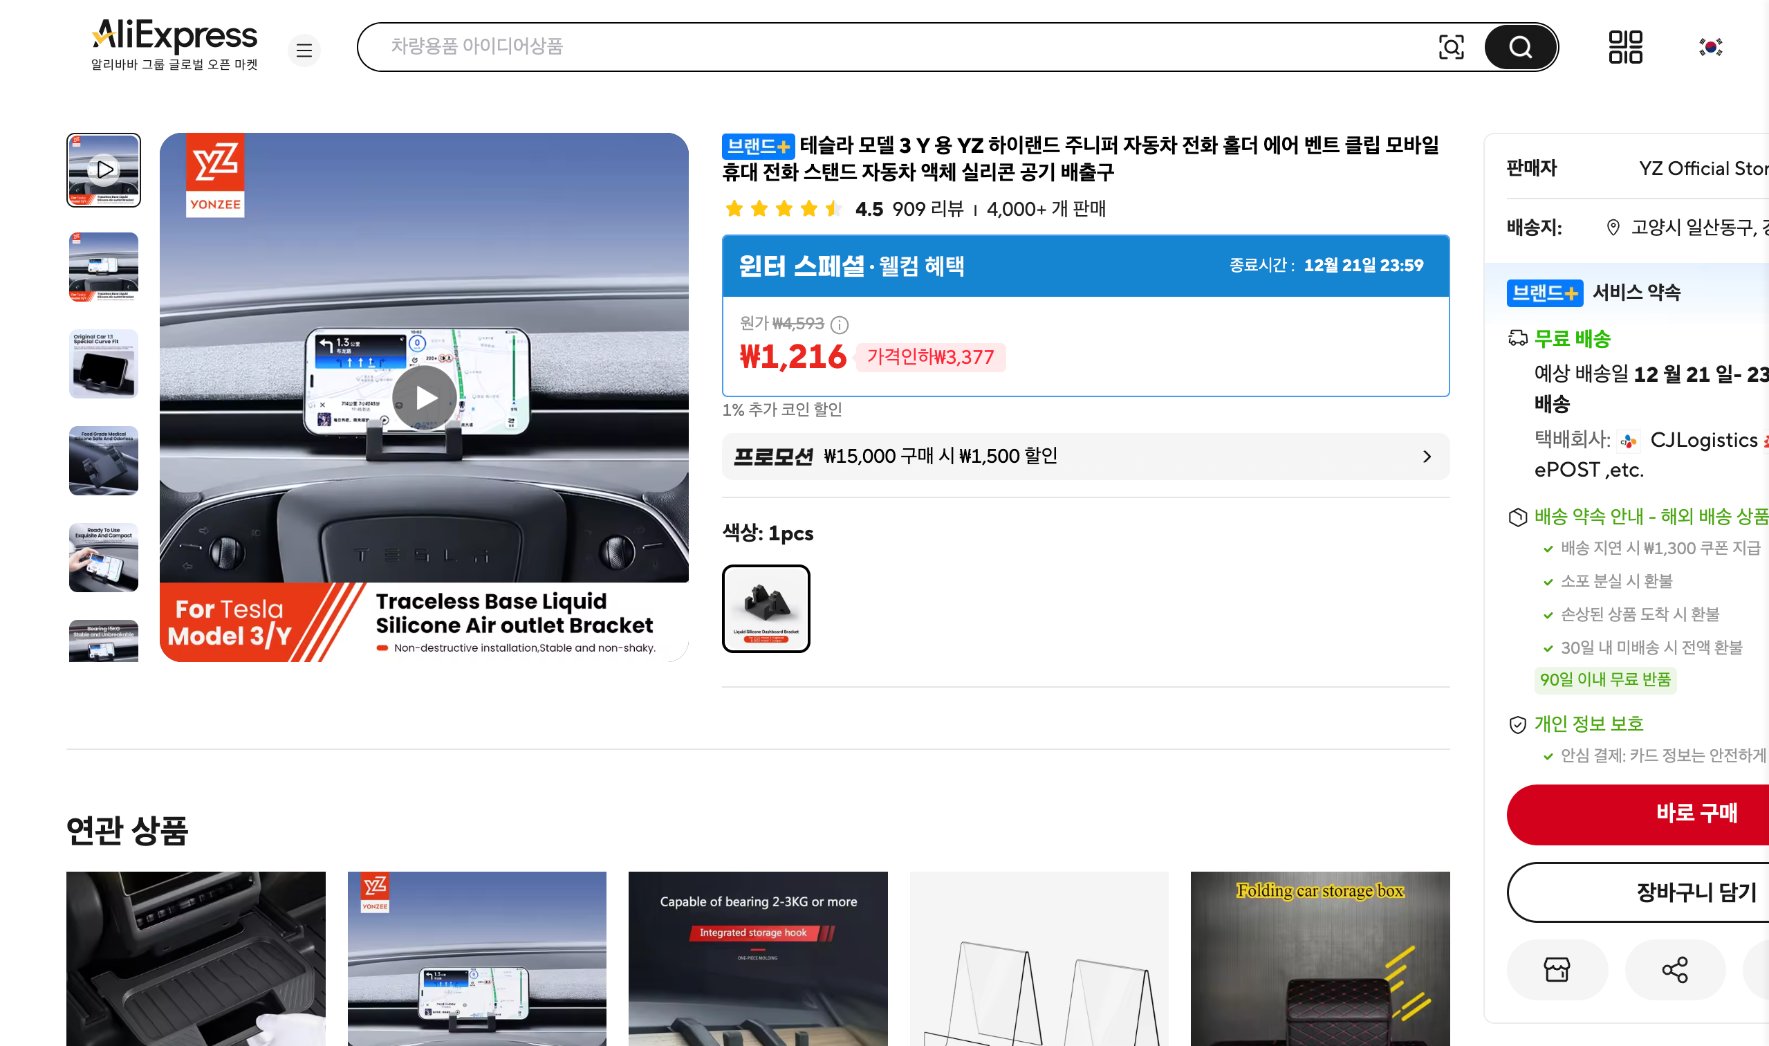Open the Korea language/region settings flag icon
This screenshot has height=1046, width=1769.
tap(1712, 47)
